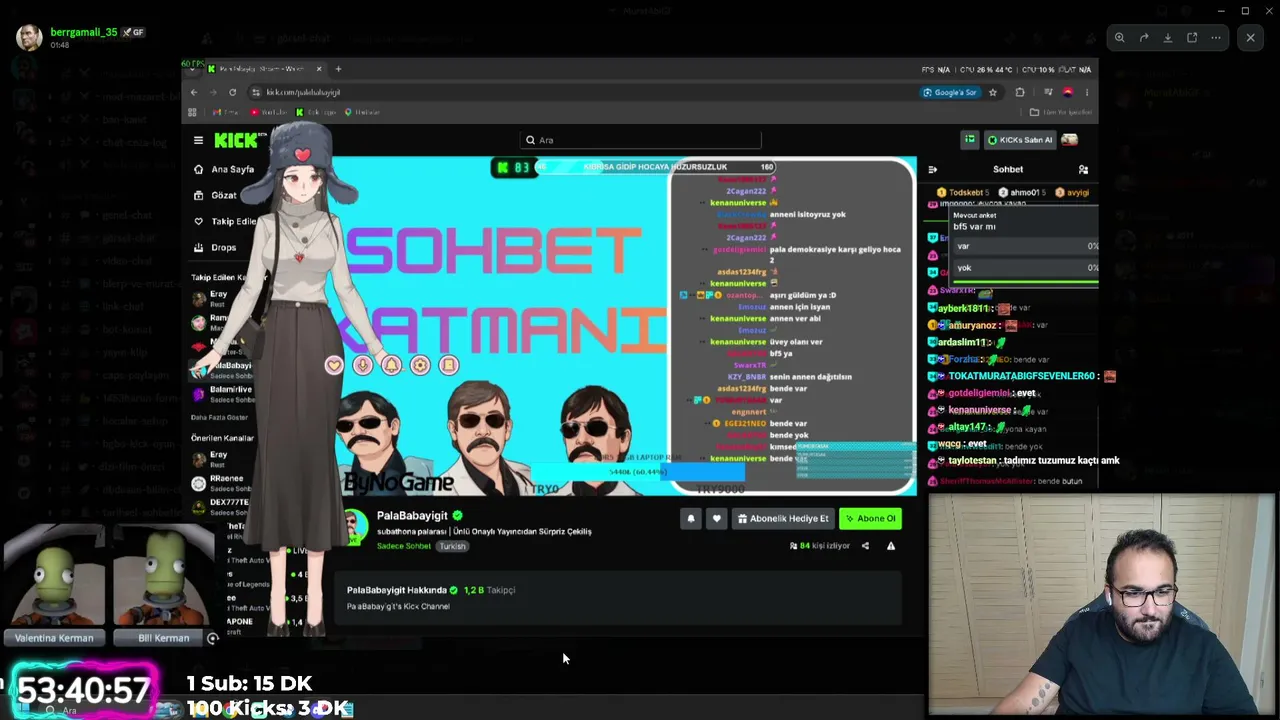
Task: Click the Sadece Sohbet category link
Action: pyautogui.click(x=404, y=546)
